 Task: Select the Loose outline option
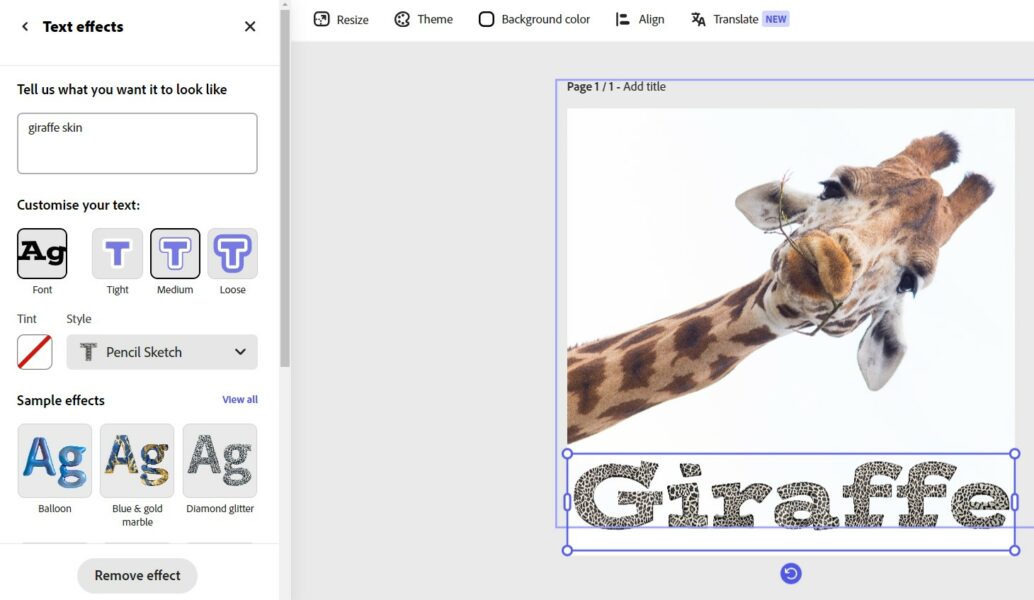(232, 254)
